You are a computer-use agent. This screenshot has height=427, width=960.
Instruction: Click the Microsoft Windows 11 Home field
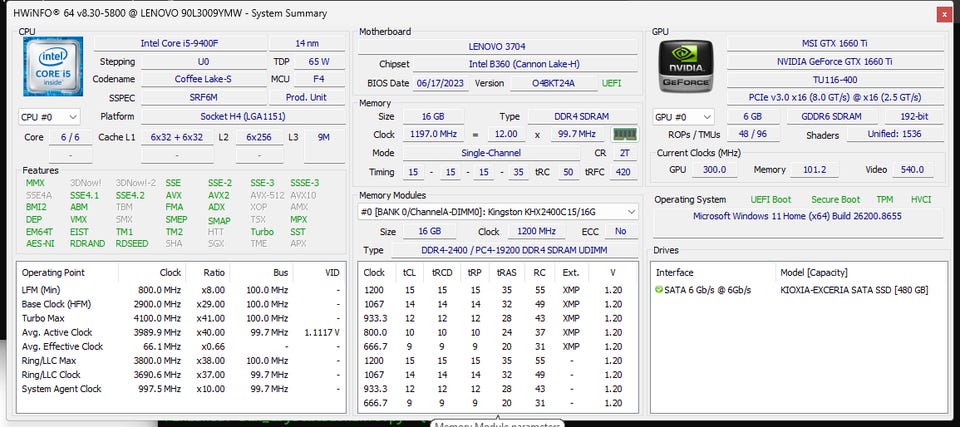click(797, 216)
